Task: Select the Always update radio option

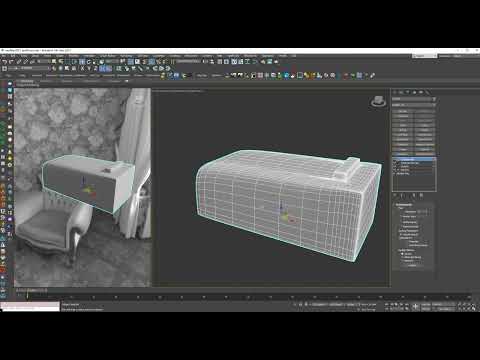Action: coord(402,254)
